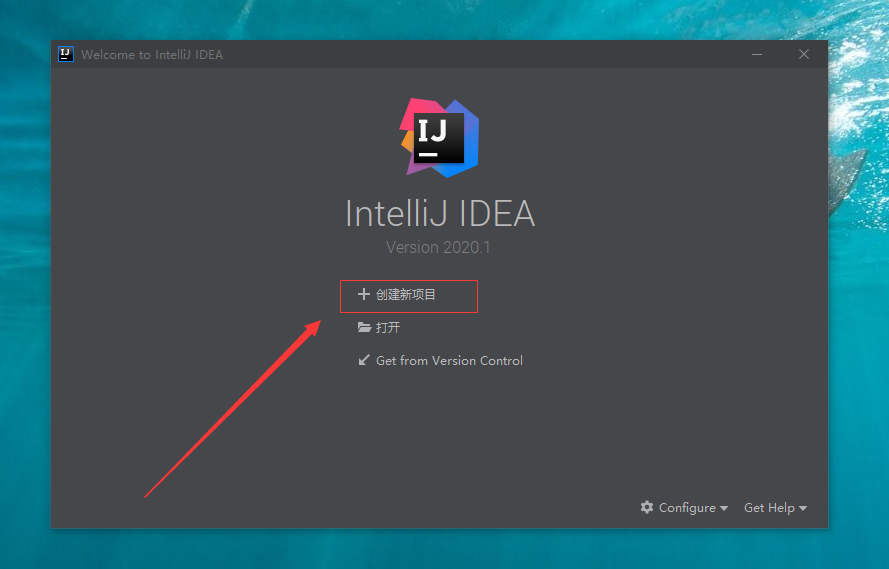Screen dimensions: 889x569
Task: Minimize the Welcome to IntelliJ IDEA window
Action: click(x=757, y=54)
